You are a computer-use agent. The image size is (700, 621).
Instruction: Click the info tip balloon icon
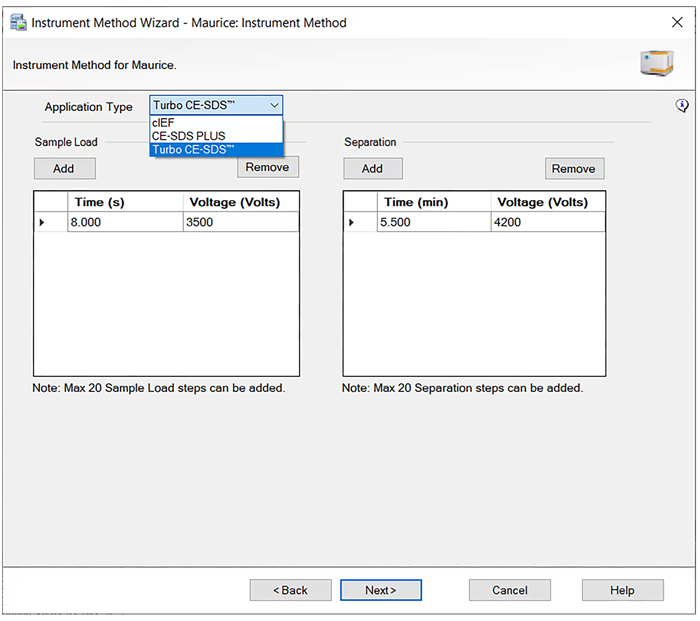682,106
